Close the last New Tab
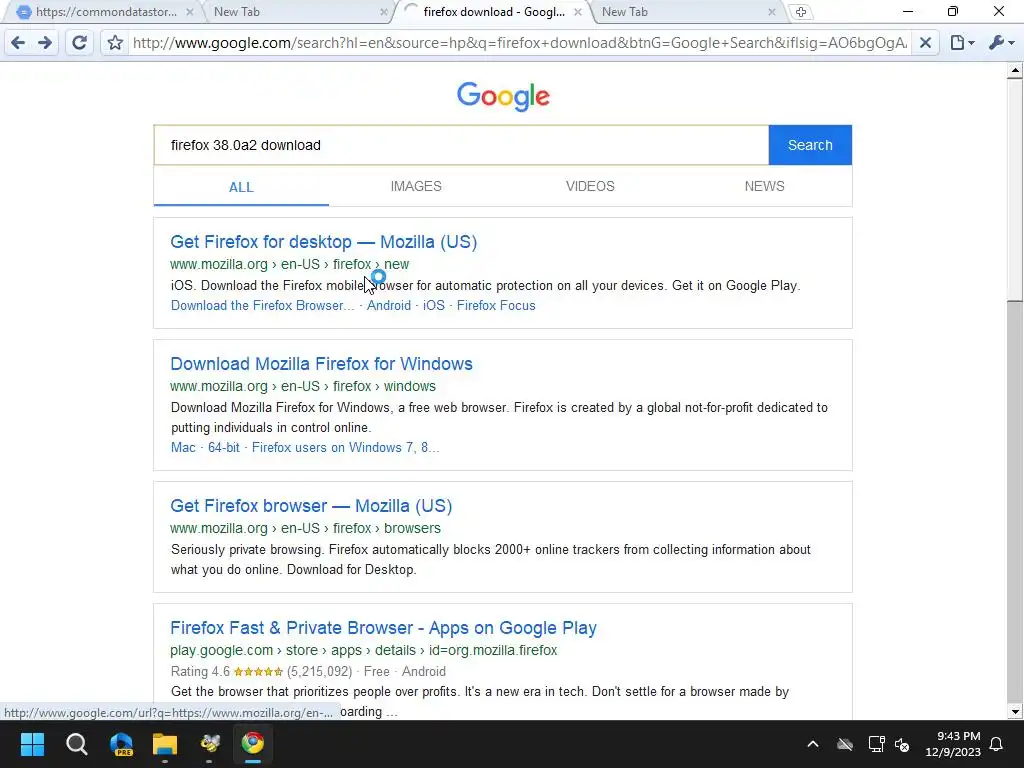 (771, 12)
